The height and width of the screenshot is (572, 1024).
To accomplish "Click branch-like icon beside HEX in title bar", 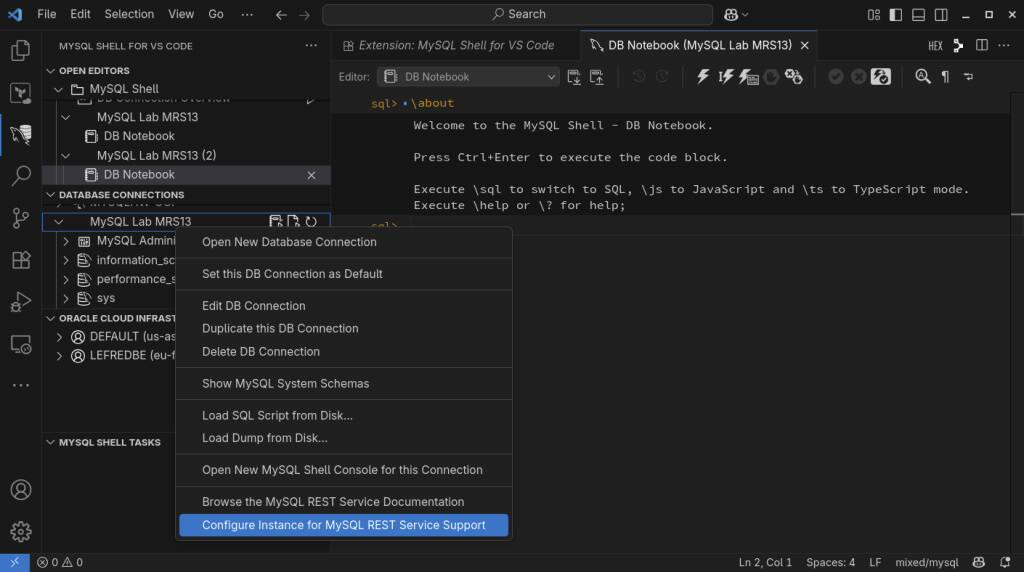I will coord(958,45).
